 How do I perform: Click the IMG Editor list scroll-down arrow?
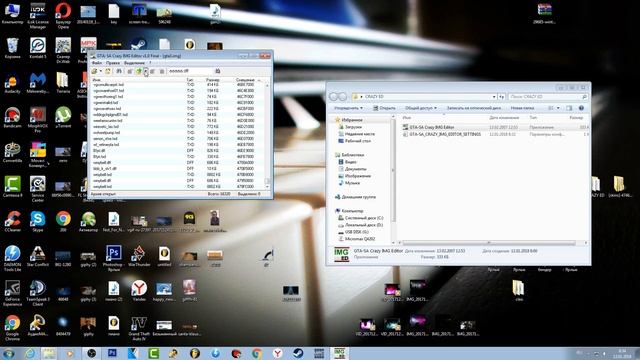point(267,187)
